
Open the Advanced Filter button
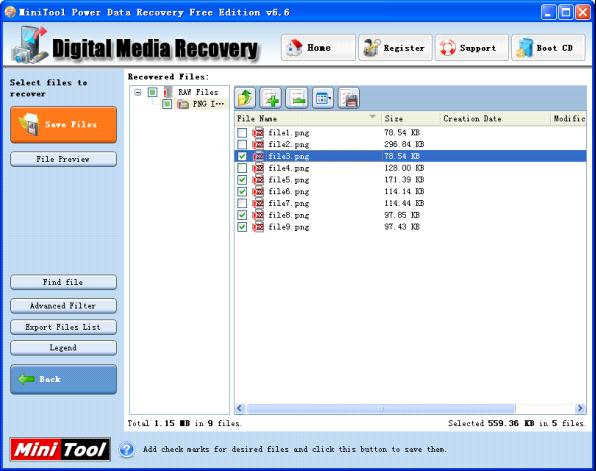click(63, 306)
